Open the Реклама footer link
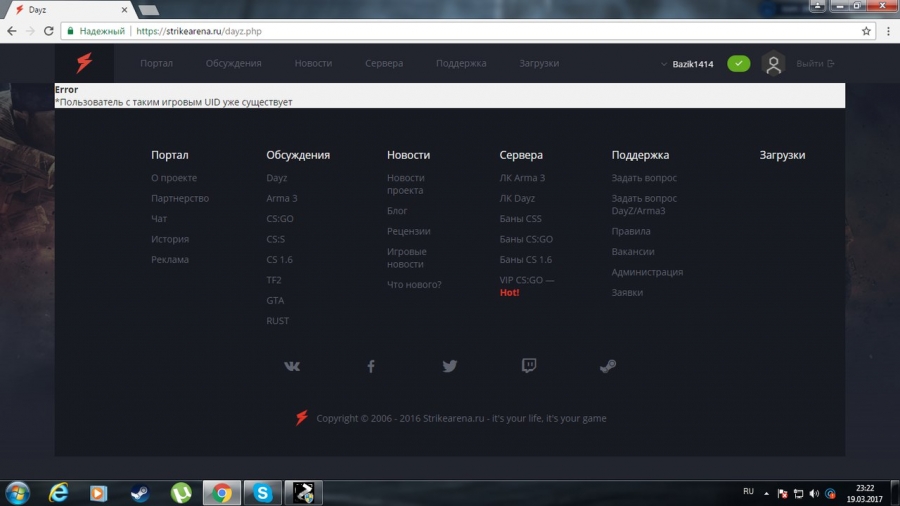This screenshot has width=900, height=506. point(170,259)
